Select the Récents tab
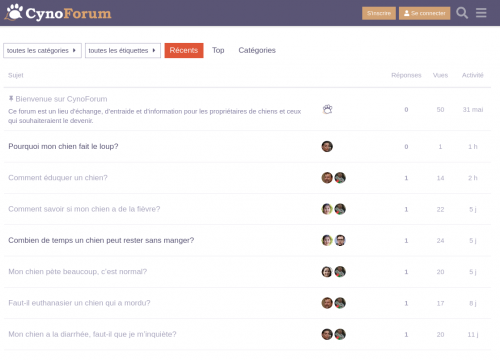Screen dimensions: 500x360 [x=184, y=50]
